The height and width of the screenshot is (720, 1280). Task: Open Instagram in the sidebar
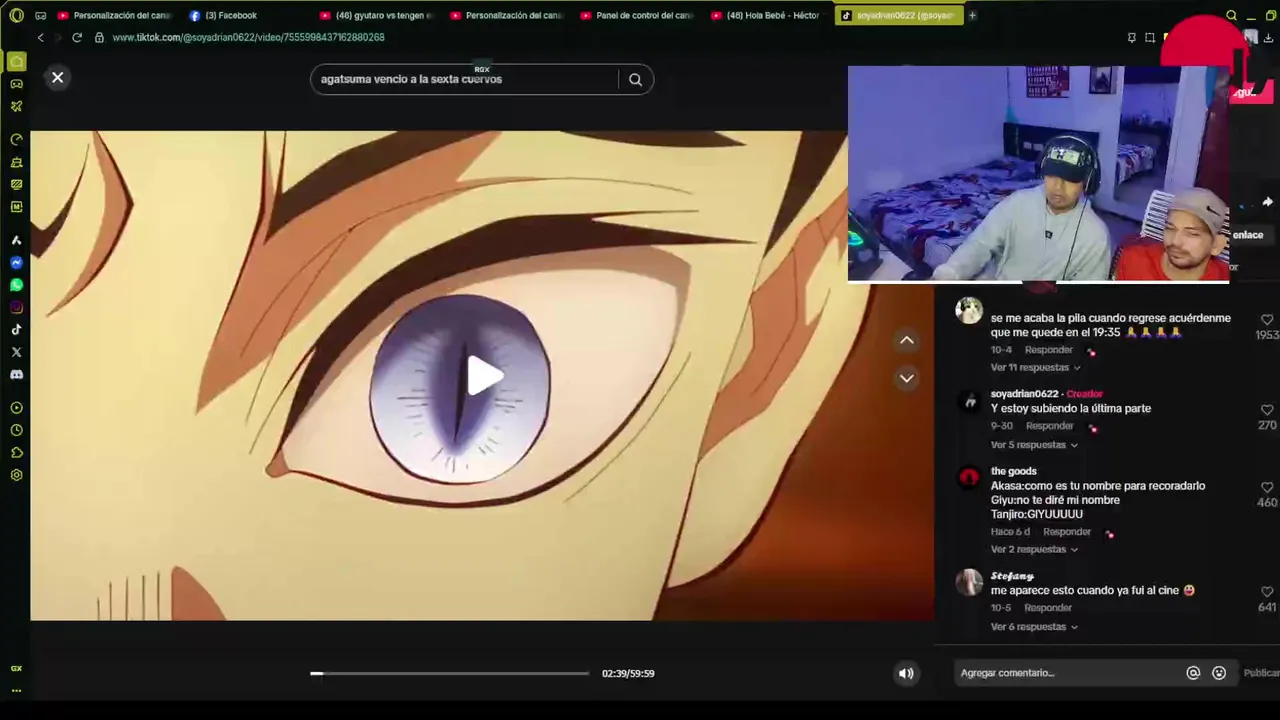(16, 307)
